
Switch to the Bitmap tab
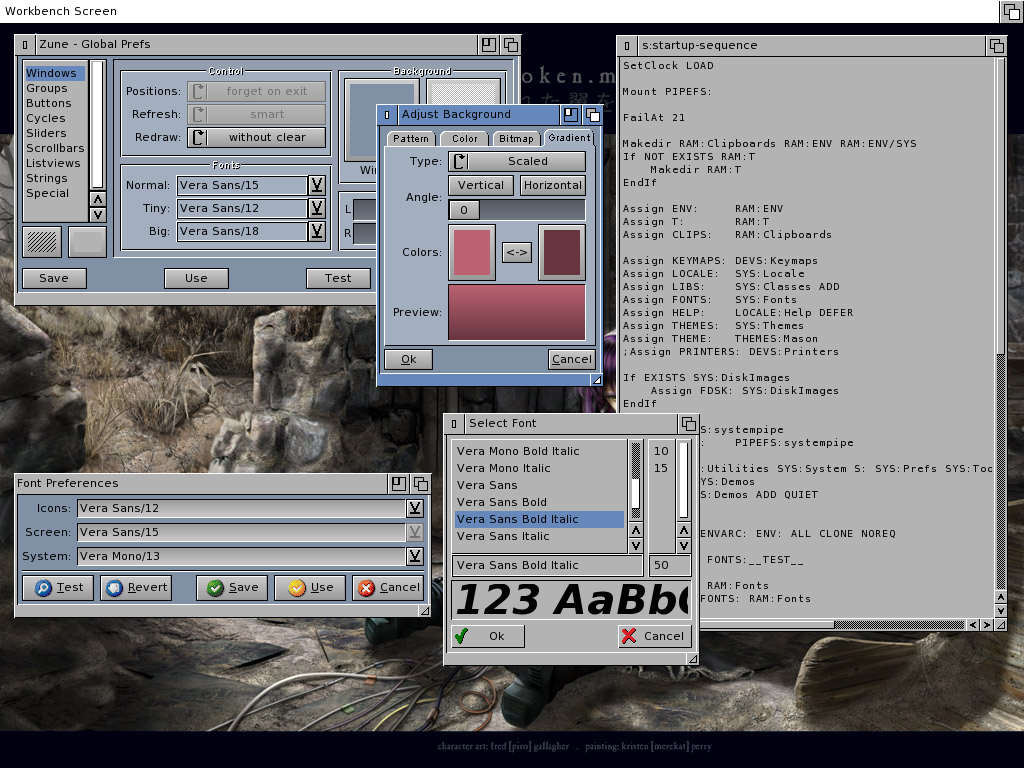pyautogui.click(x=516, y=139)
